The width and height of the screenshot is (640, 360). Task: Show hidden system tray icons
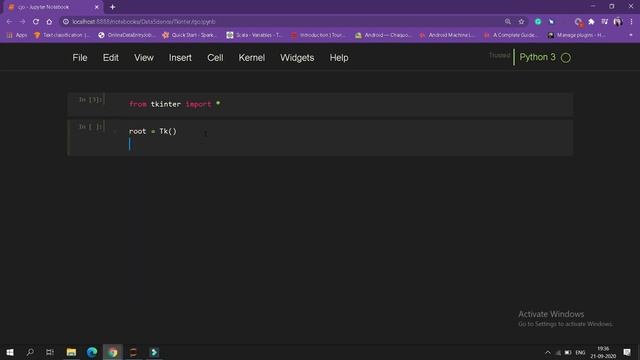pos(548,352)
